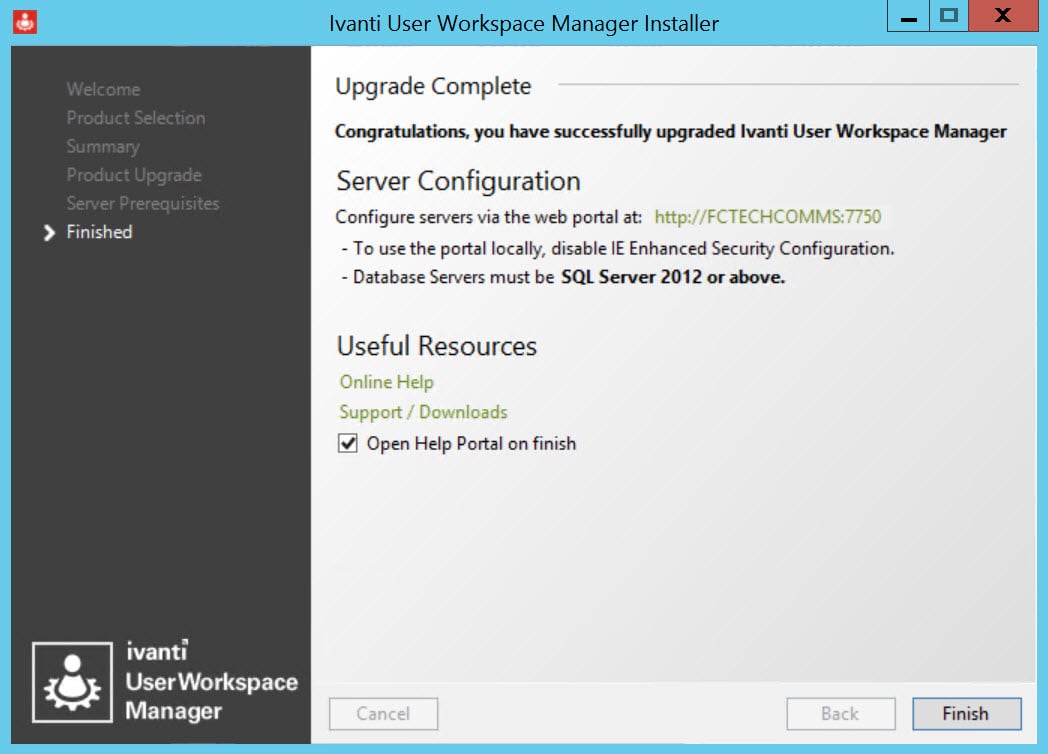Go to the Product Selection step

(135, 118)
